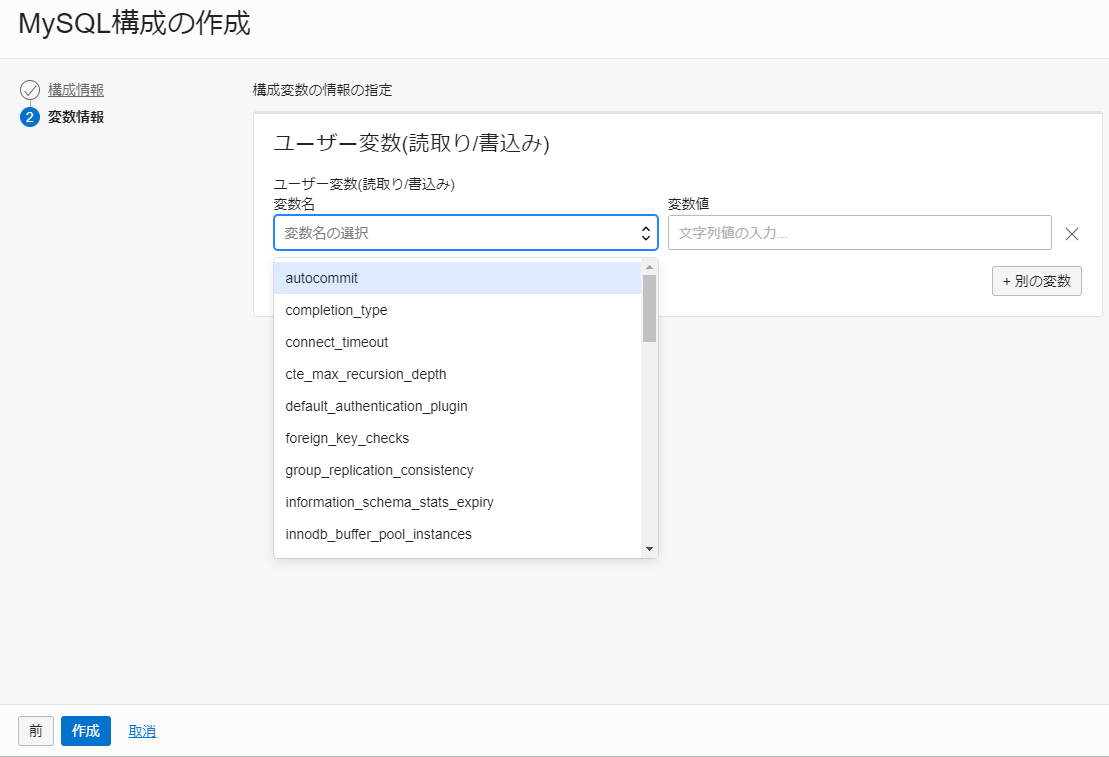Image resolution: width=1109 pixels, height=757 pixels.
Task: Select autocommit from variable list
Action: point(457,278)
